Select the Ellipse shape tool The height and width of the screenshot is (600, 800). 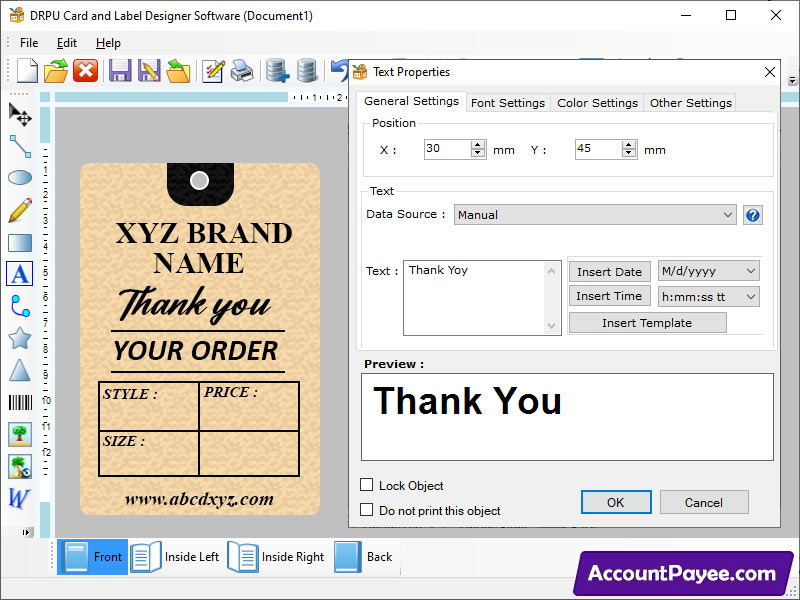pyautogui.click(x=19, y=177)
